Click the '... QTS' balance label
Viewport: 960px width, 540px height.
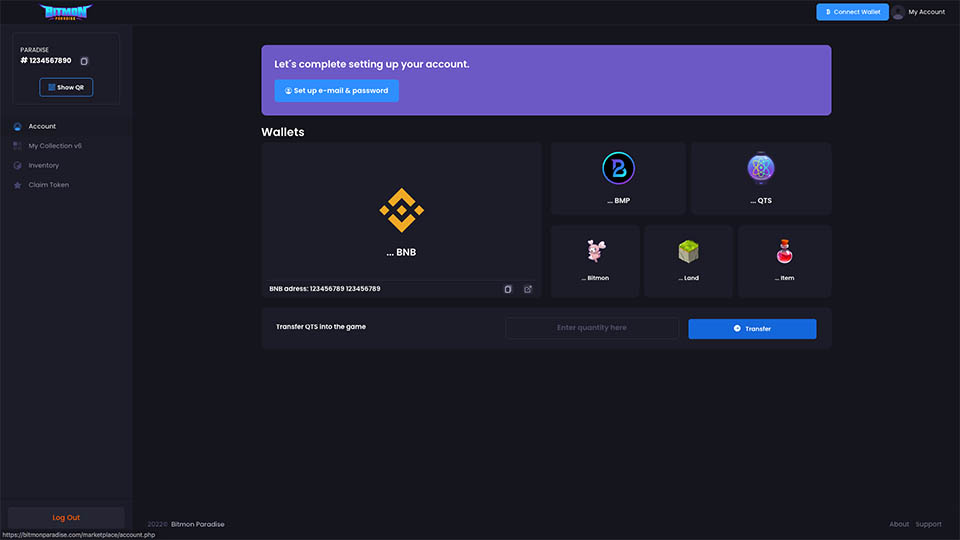click(761, 201)
